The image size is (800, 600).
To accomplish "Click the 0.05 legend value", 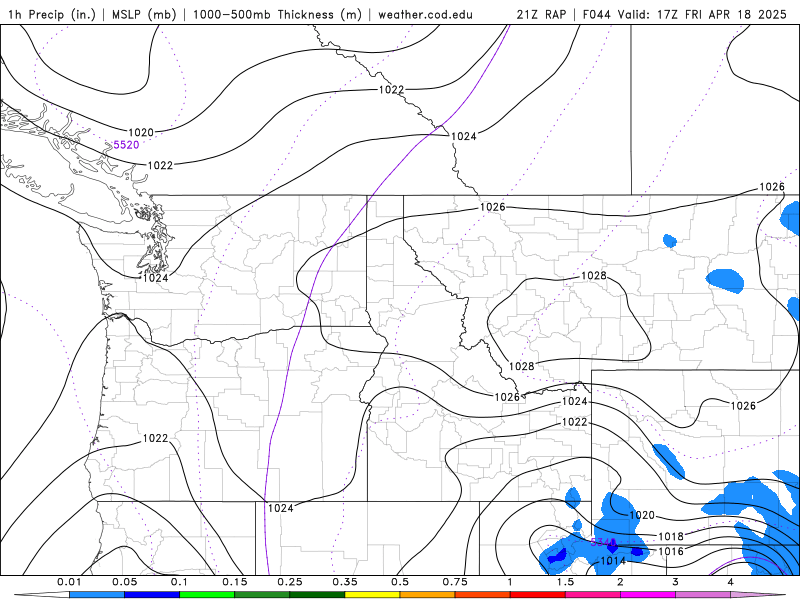I will tap(124, 582).
